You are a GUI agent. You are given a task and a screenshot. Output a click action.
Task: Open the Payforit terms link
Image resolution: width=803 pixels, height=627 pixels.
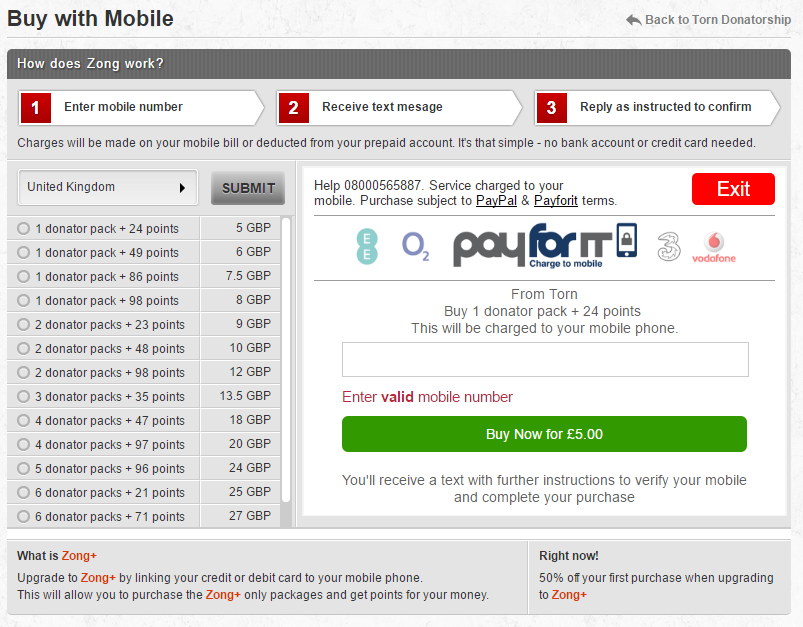(556, 200)
